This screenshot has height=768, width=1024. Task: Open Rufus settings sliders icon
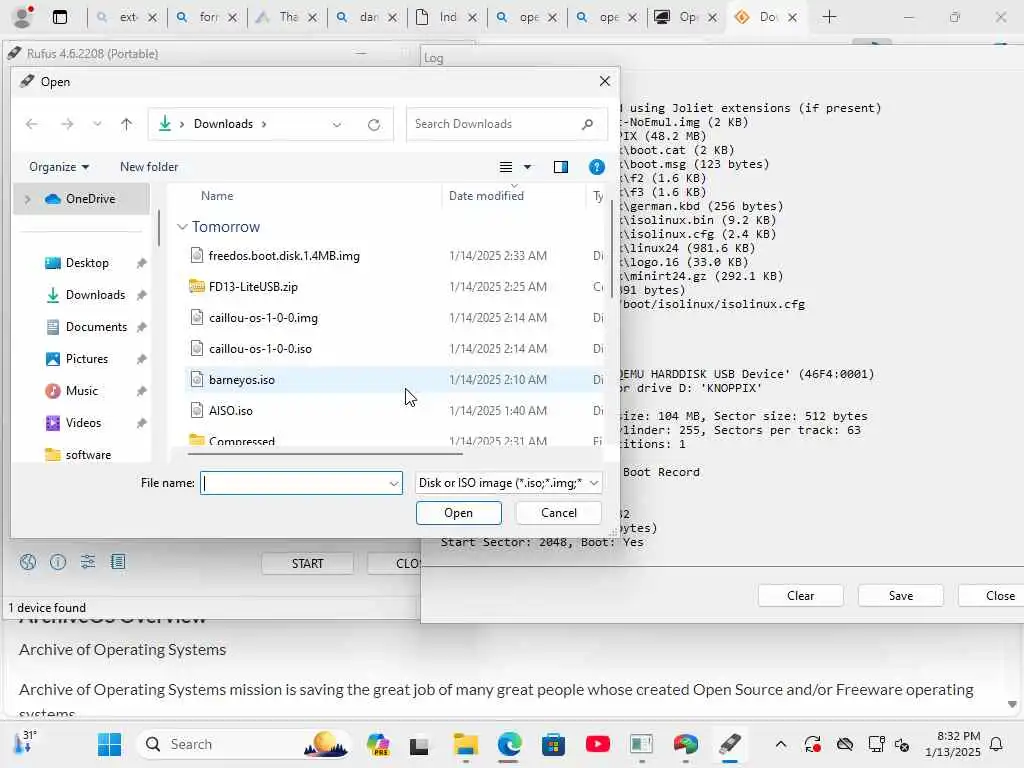(x=88, y=562)
